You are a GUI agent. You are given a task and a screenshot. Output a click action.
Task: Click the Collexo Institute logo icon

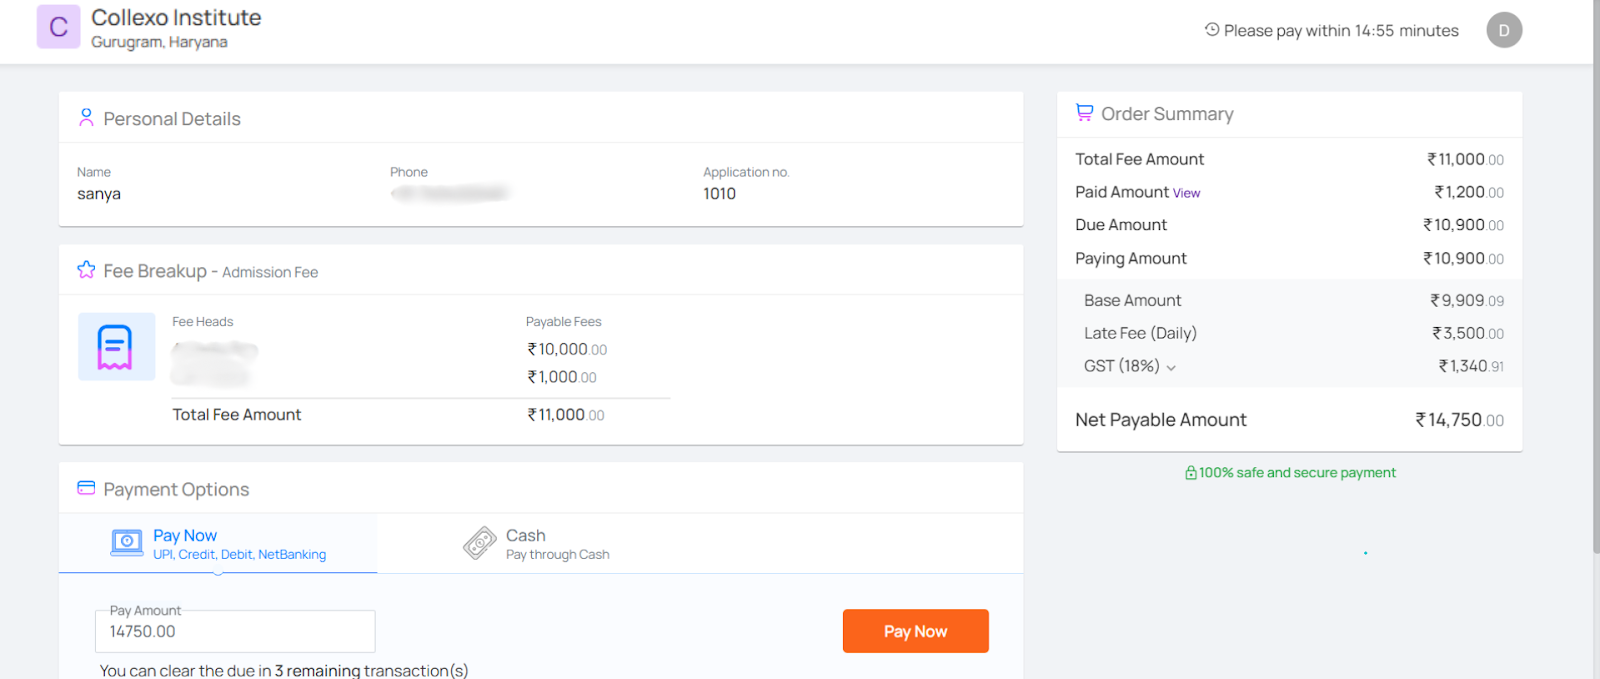point(58,27)
